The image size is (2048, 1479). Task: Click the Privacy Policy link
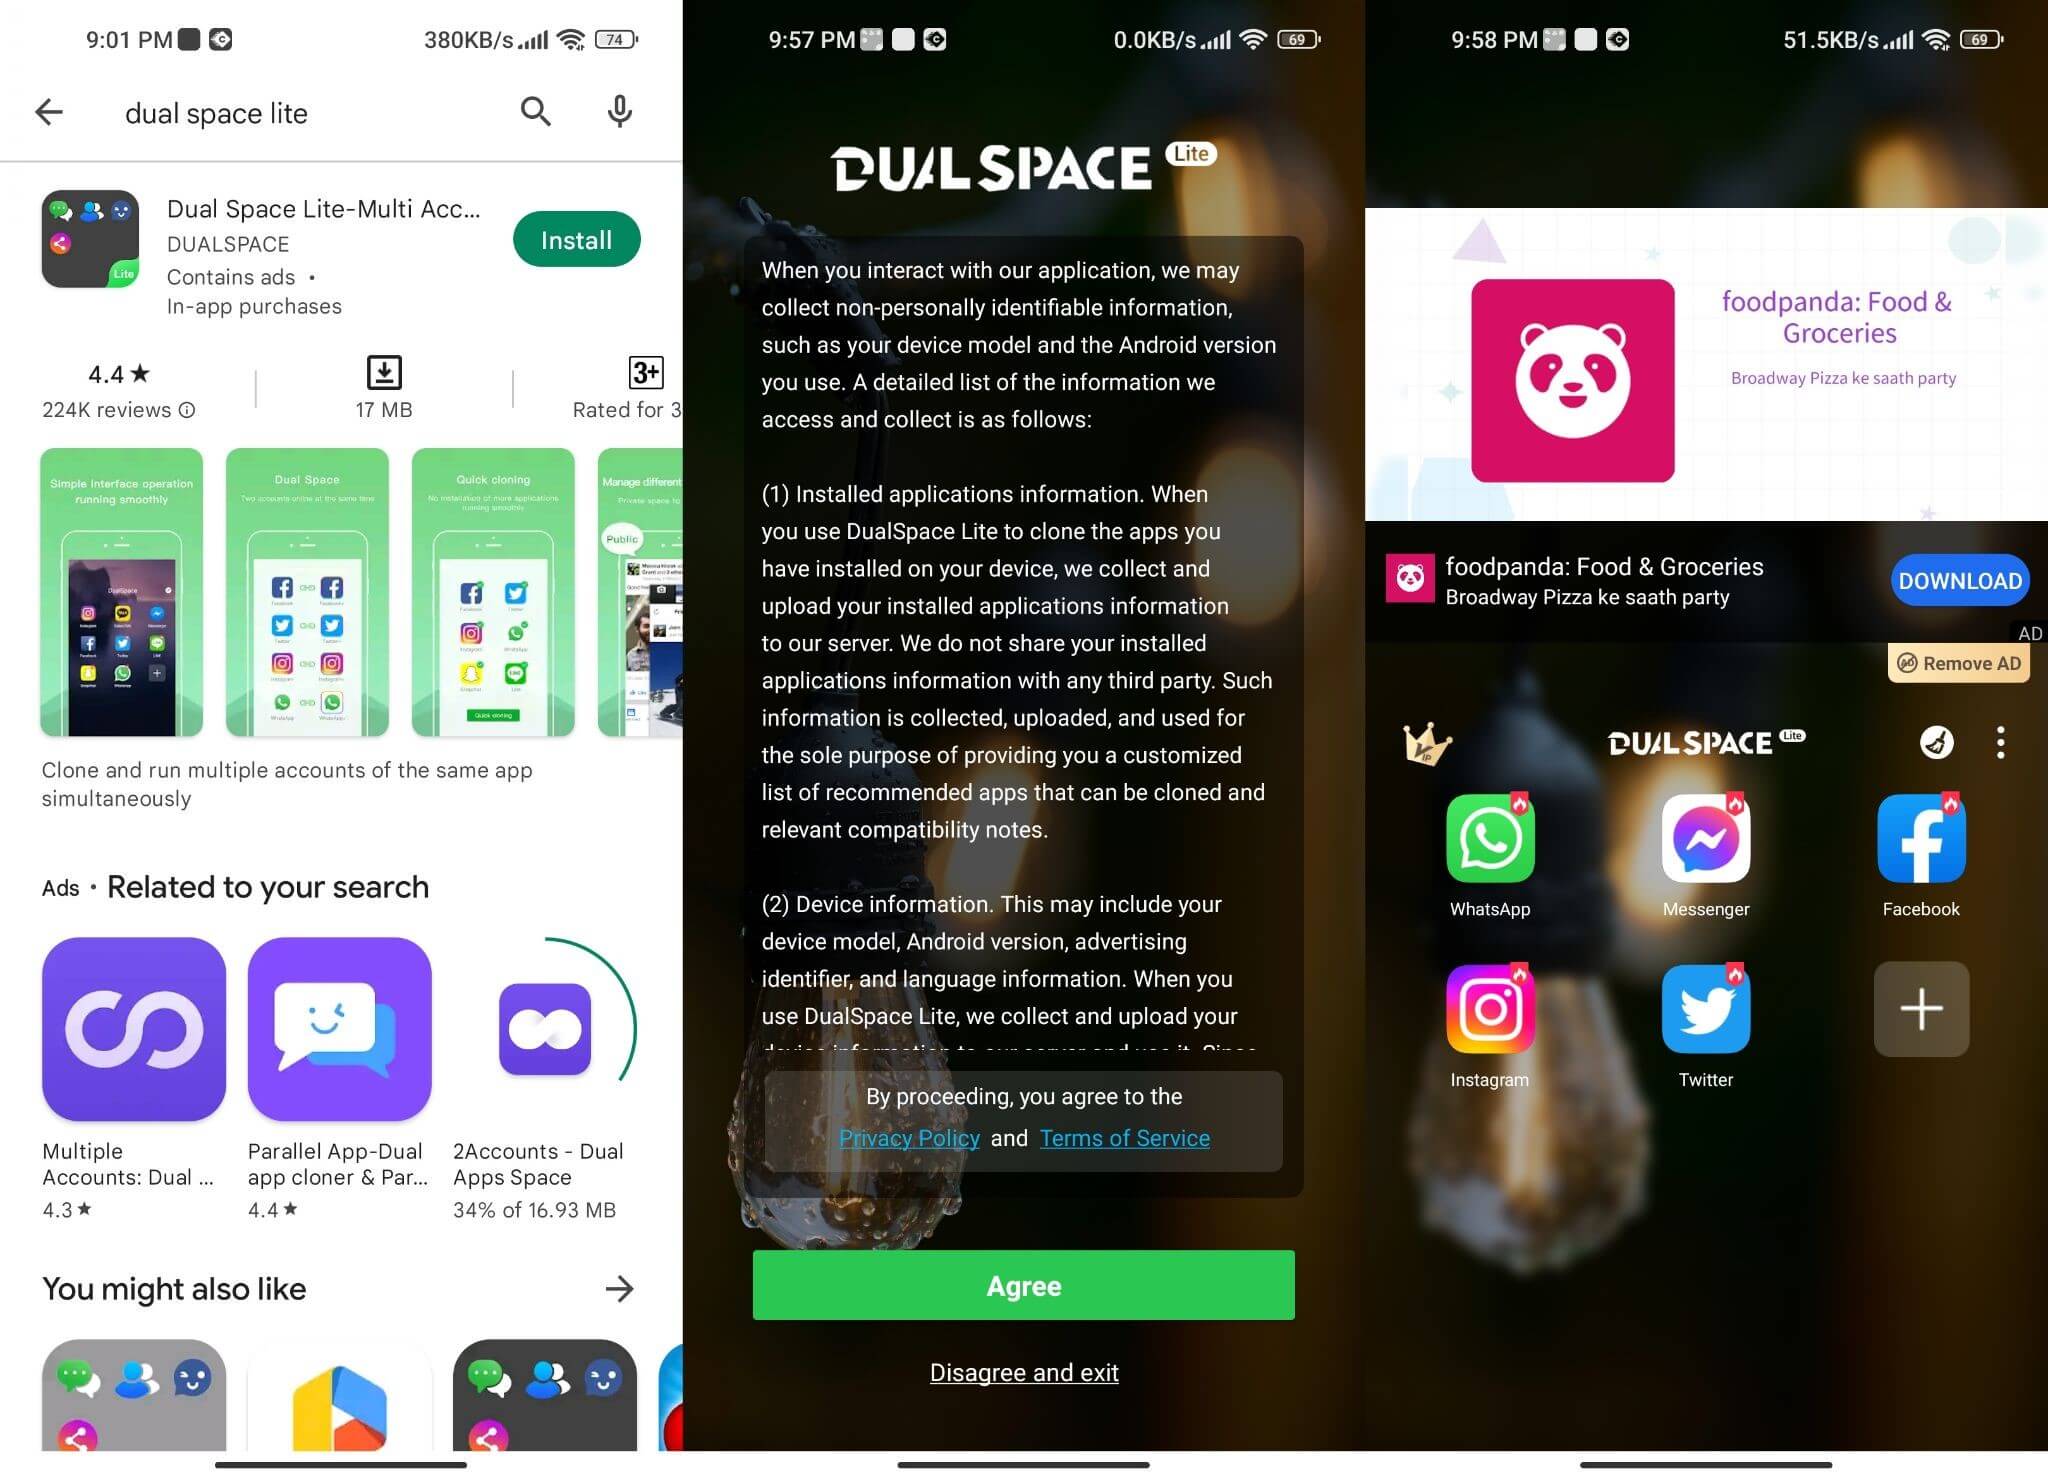[910, 1139]
